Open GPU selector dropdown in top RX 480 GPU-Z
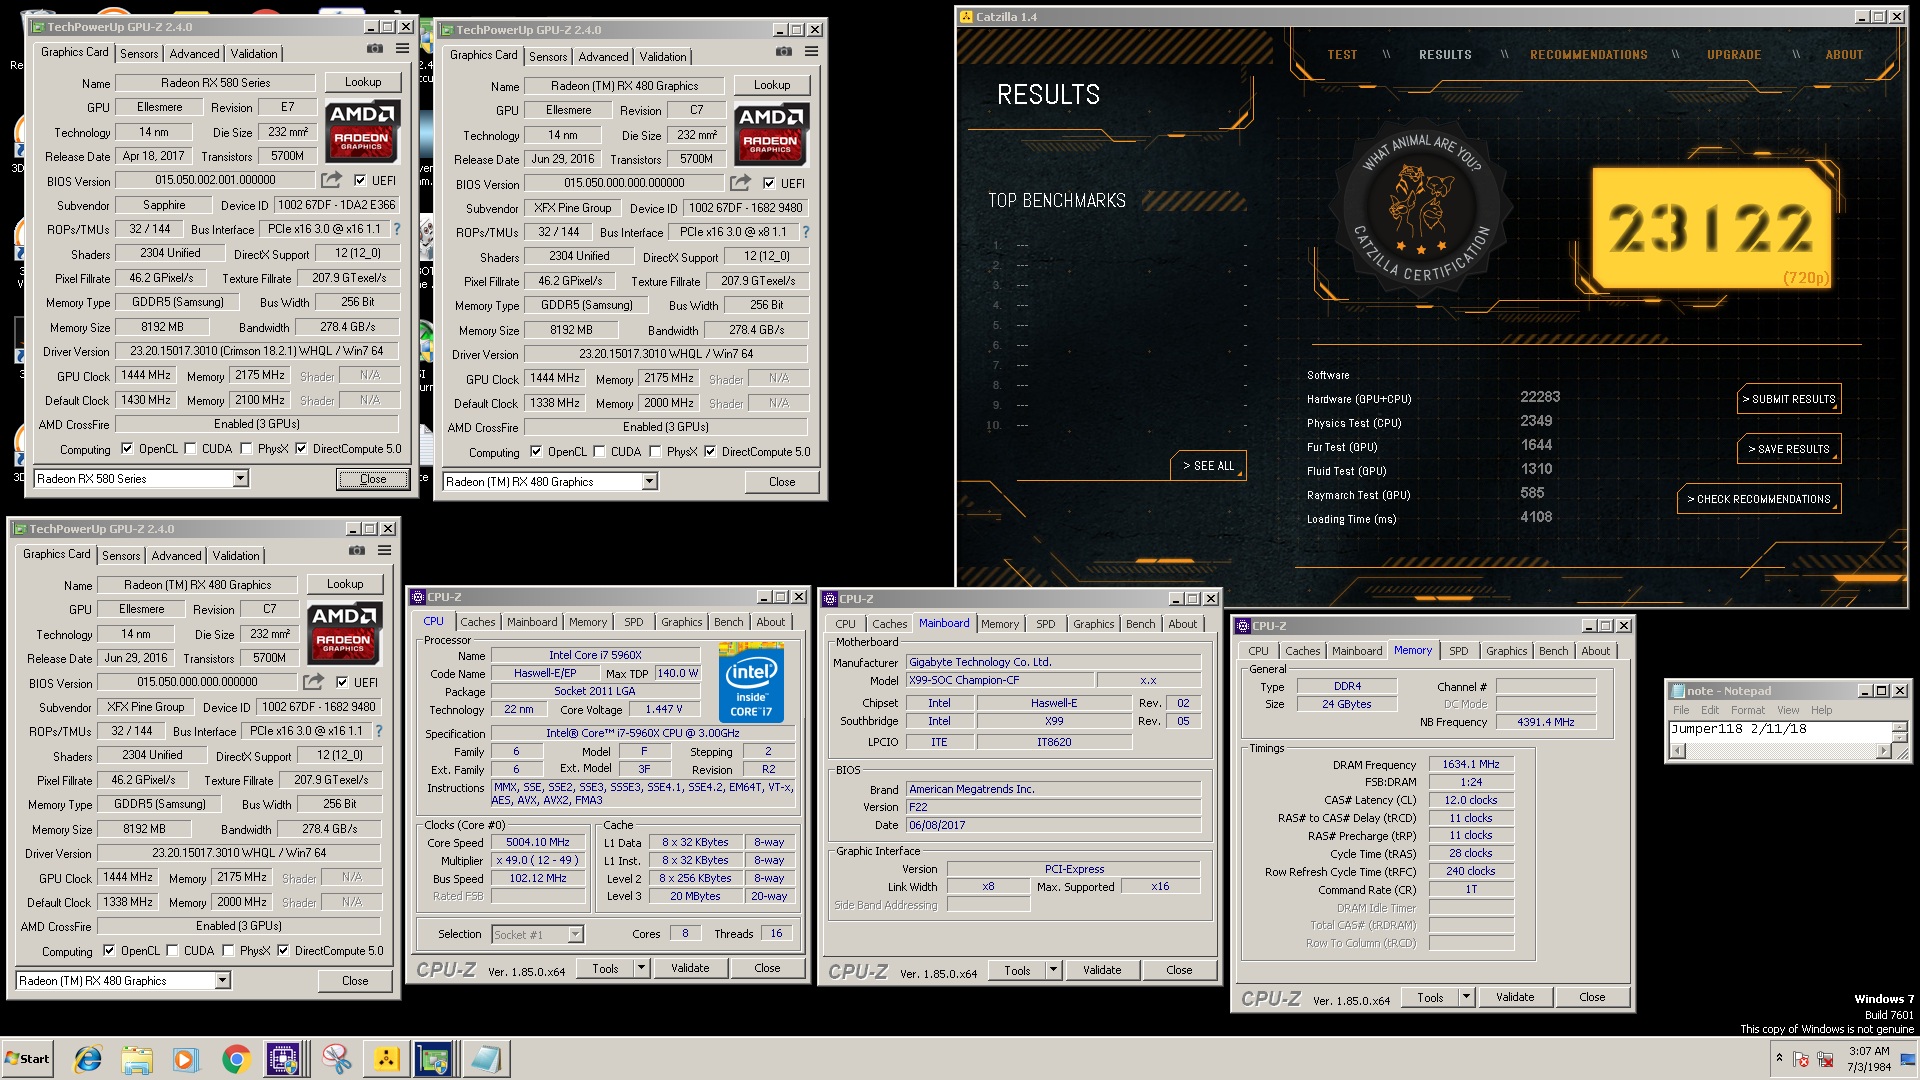The height and width of the screenshot is (1080, 1920). [649, 482]
